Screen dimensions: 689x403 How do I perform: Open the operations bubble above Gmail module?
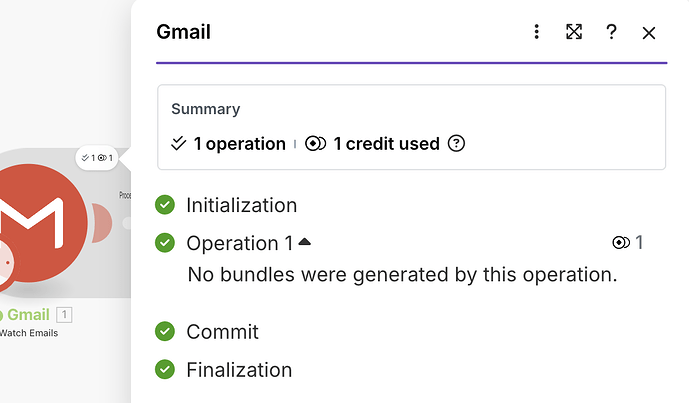coord(97,158)
